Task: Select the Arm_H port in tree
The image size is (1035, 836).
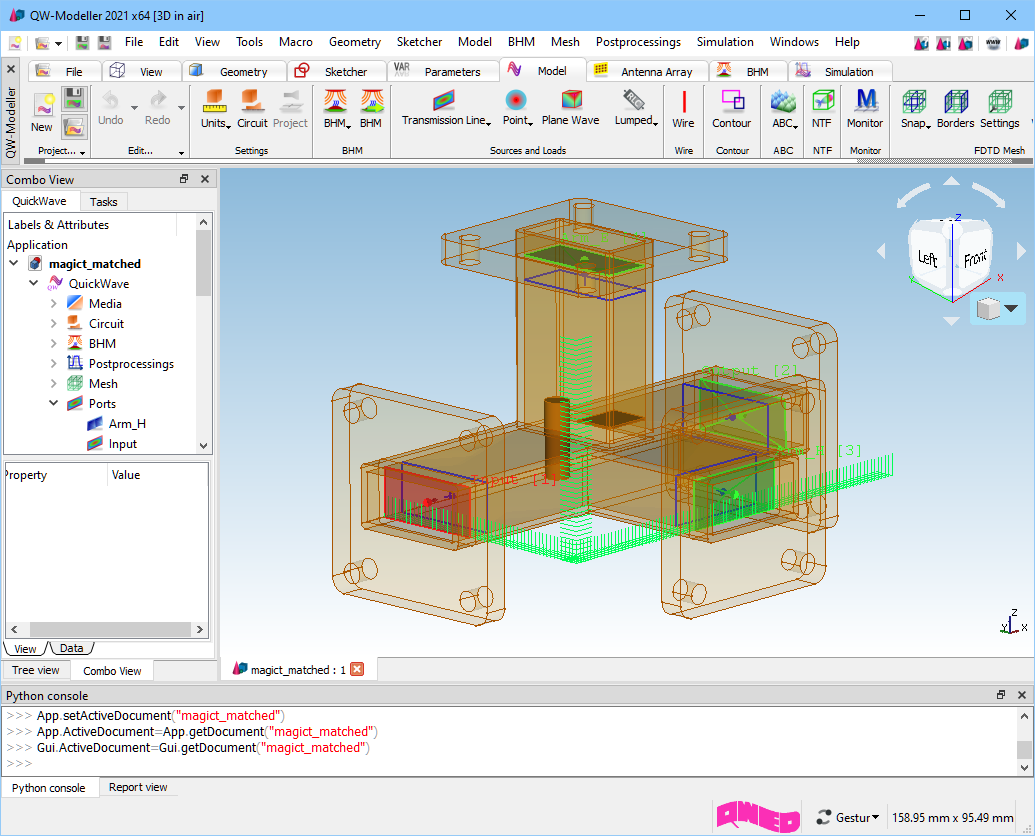Action: pyautogui.click(x=127, y=424)
